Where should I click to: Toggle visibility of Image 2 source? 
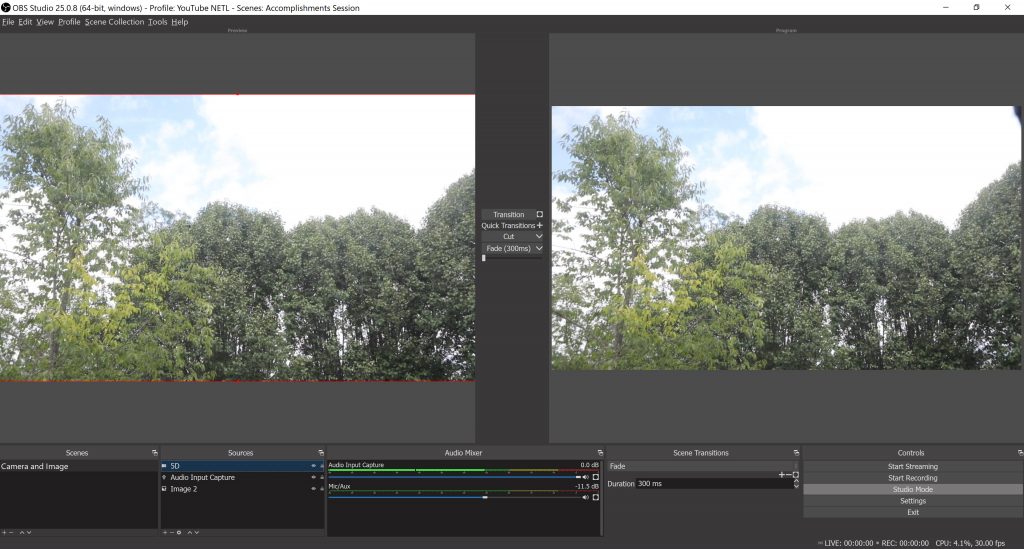point(312,489)
